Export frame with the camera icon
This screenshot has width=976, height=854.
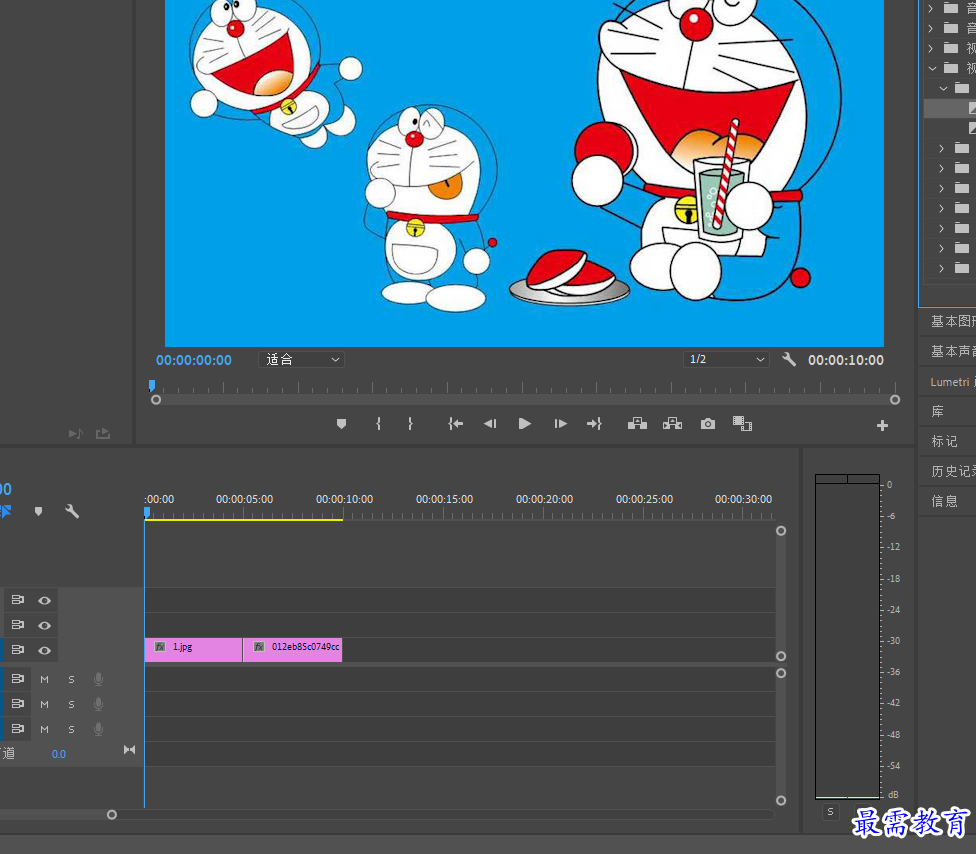(x=708, y=424)
